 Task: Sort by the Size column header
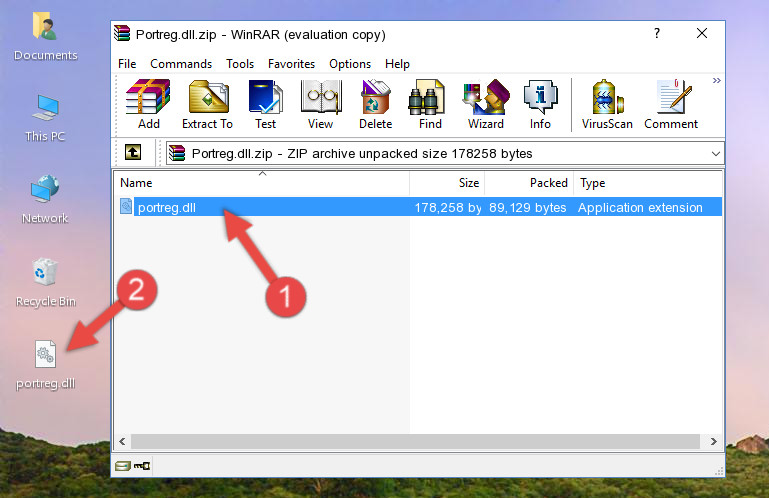click(447, 183)
